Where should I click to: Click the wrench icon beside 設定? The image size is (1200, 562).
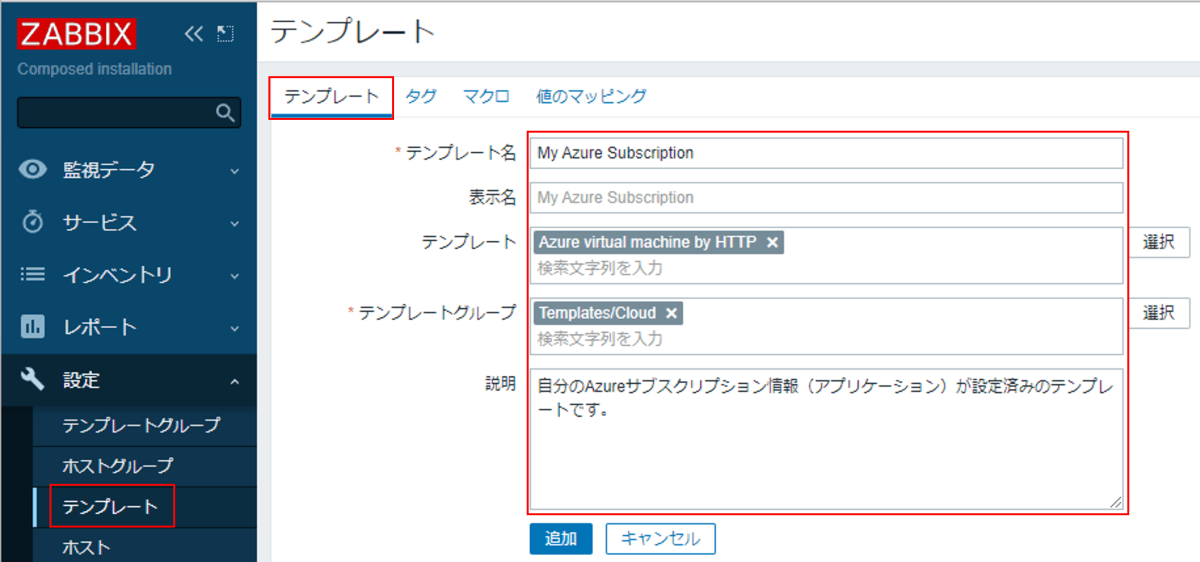[33, 379]
